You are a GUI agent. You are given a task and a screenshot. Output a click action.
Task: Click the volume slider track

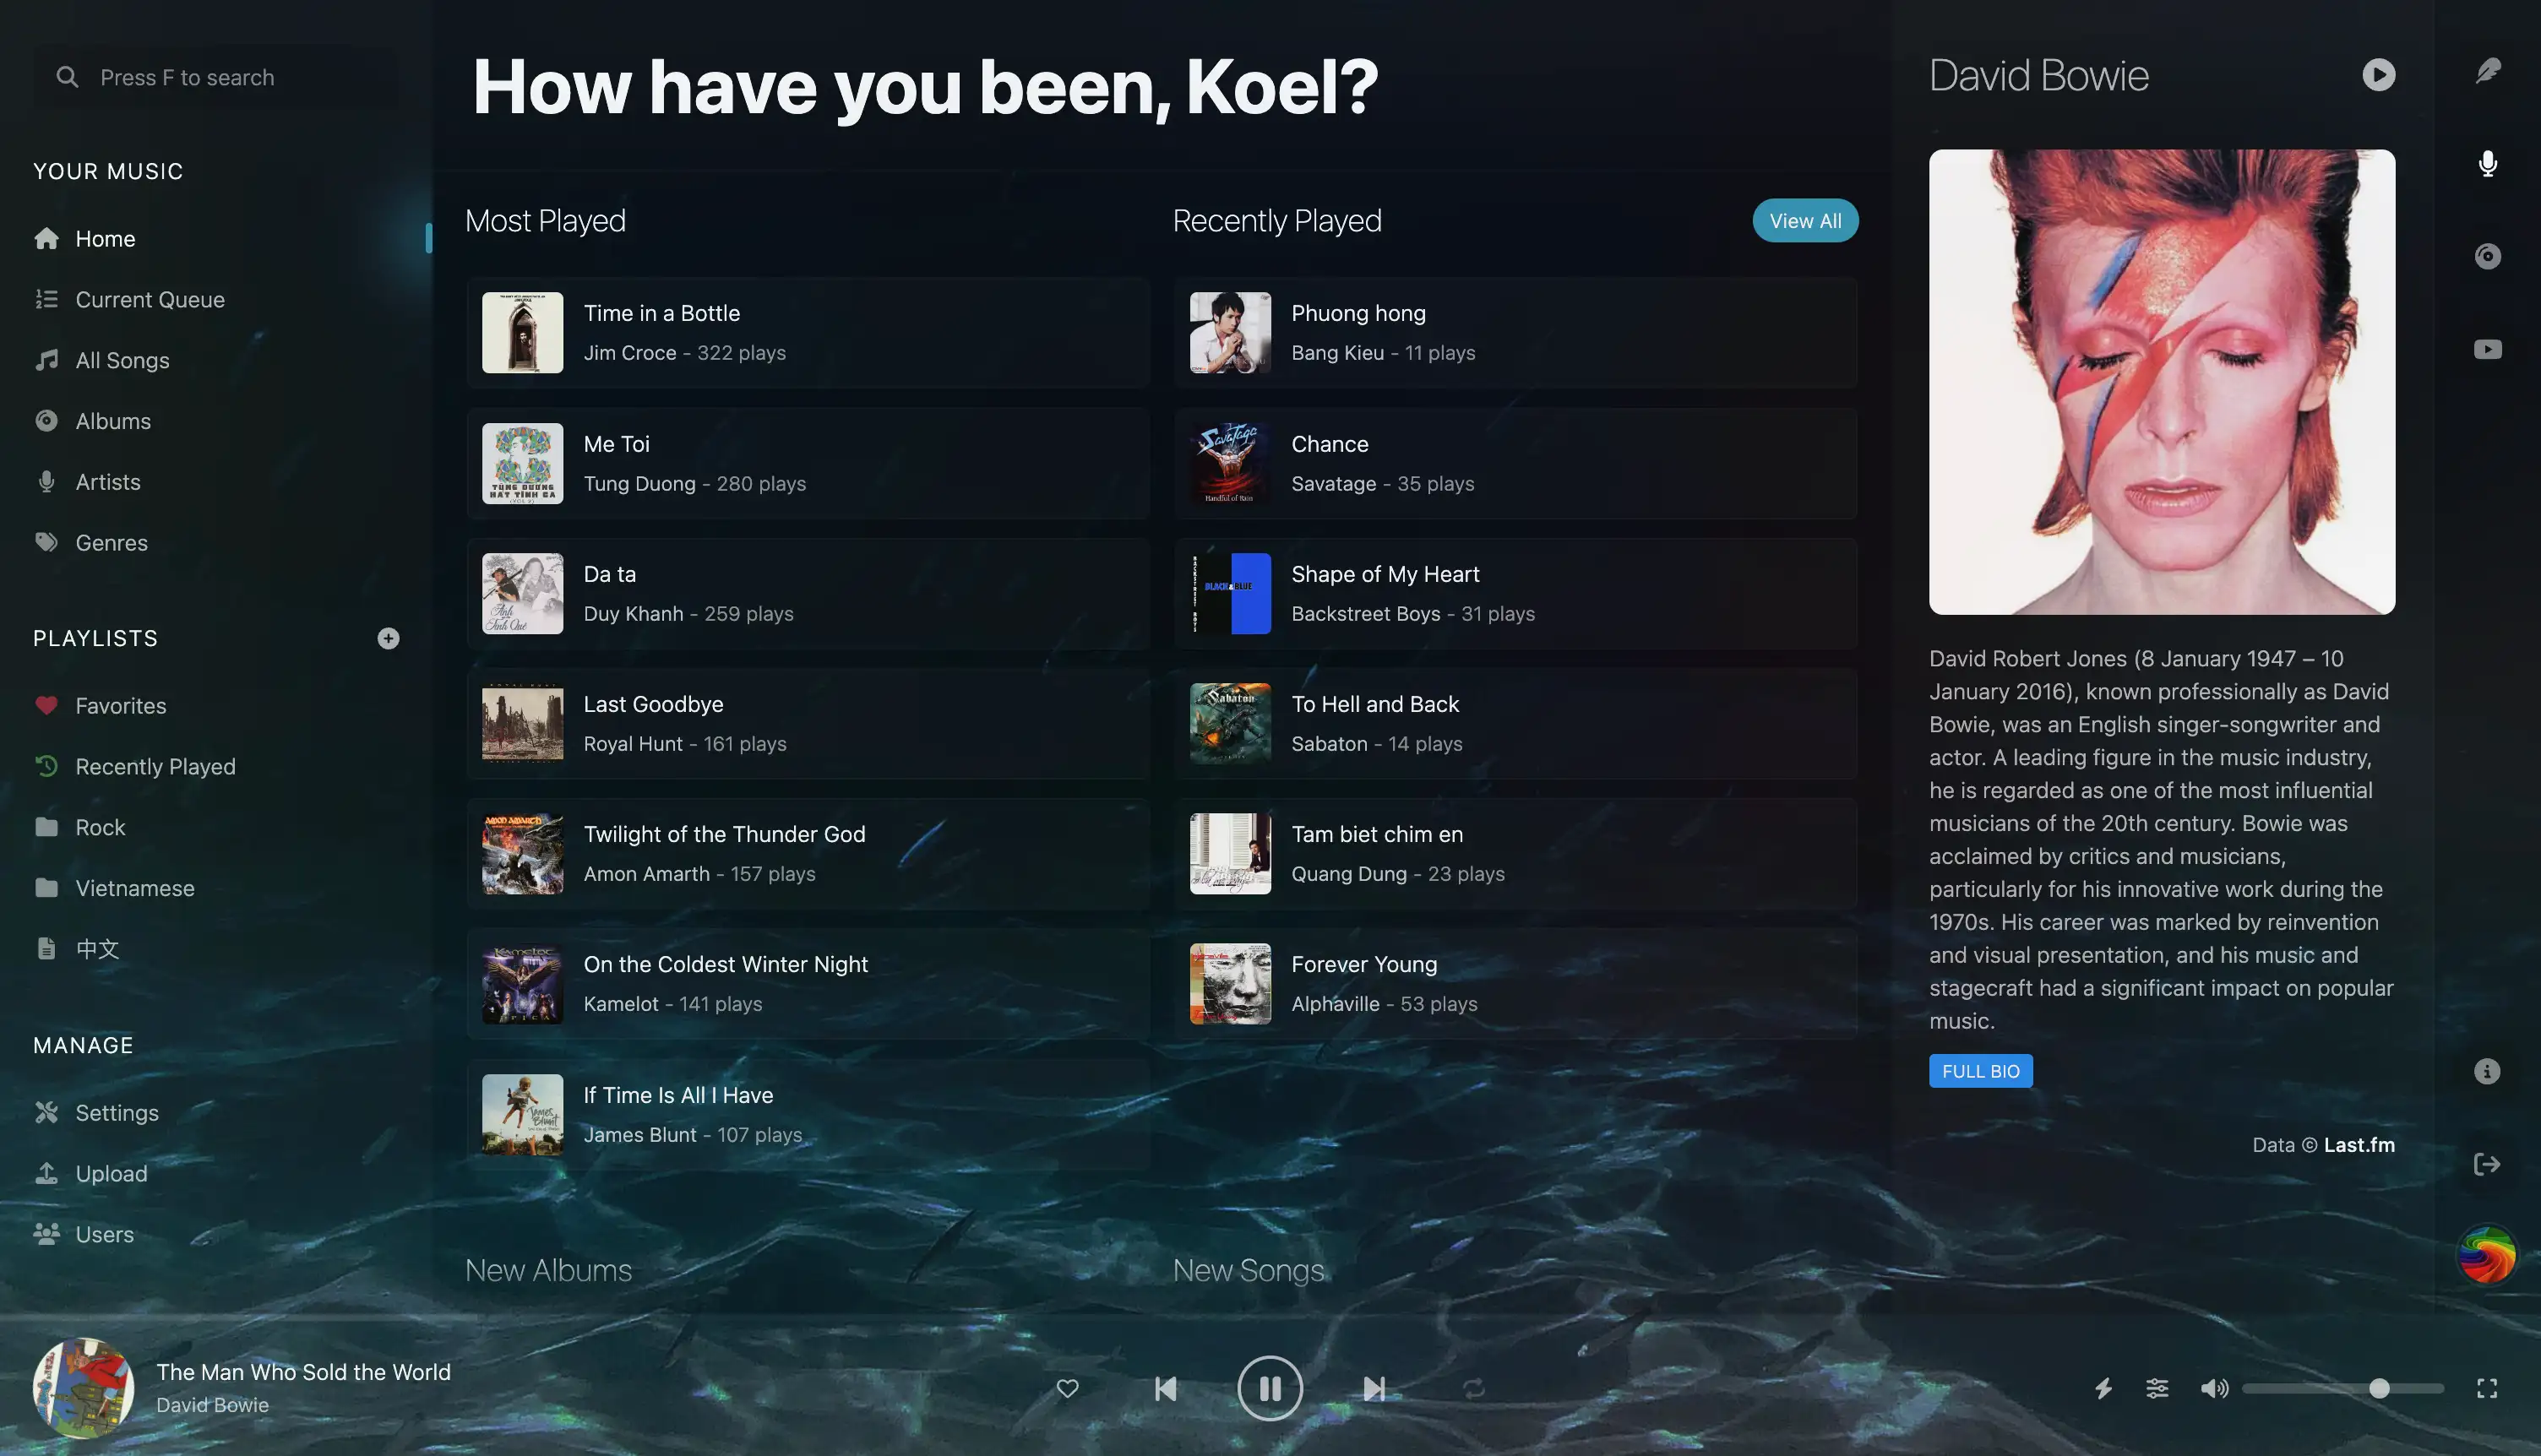click(x=2300, y=1388)
